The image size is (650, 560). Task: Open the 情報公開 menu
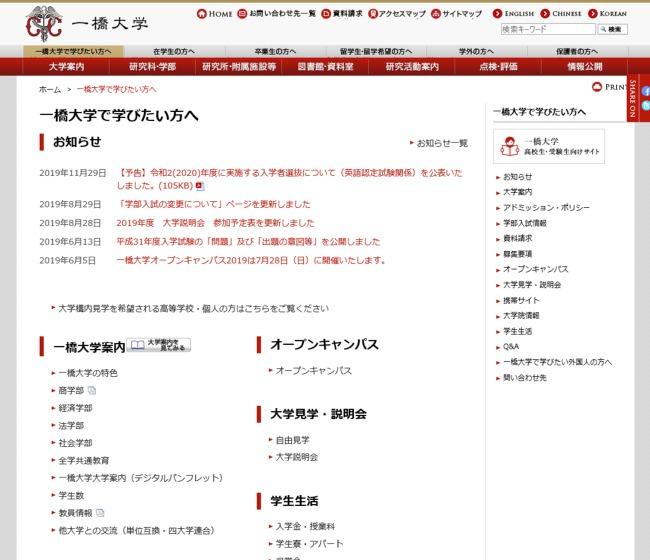(585, 67)
